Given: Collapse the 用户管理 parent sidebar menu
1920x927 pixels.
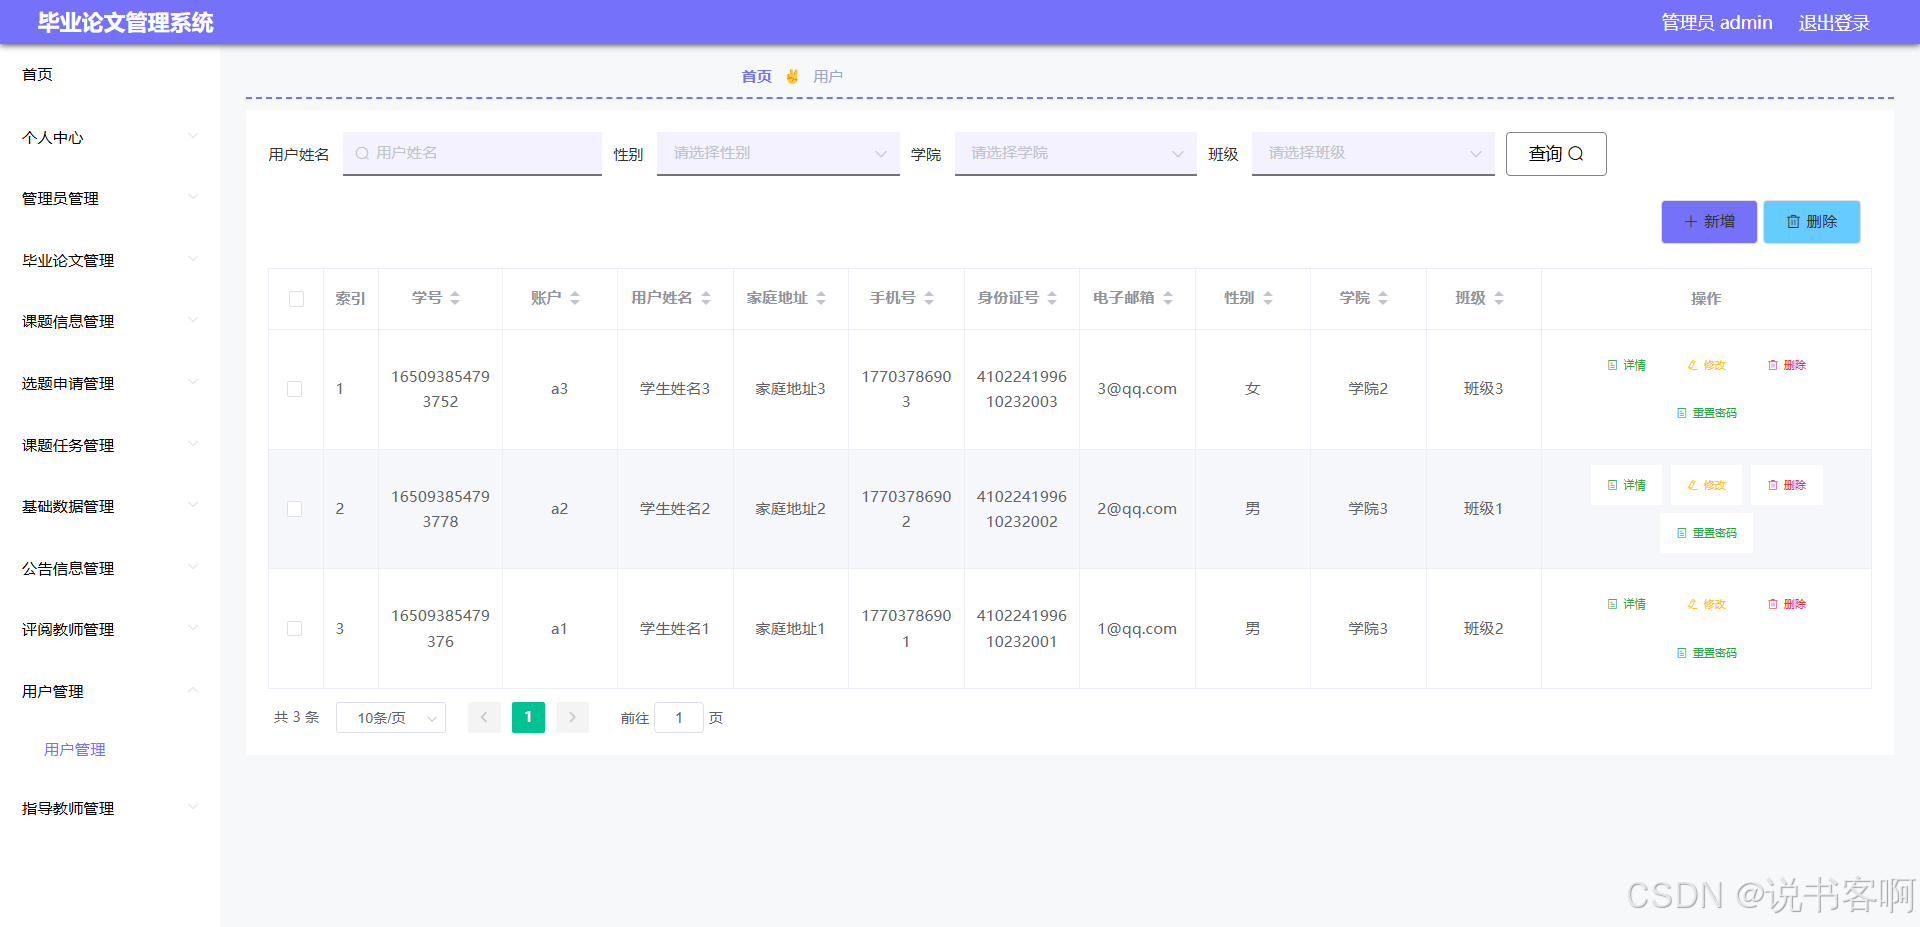Looking at the screenshot, I should 110,691.
